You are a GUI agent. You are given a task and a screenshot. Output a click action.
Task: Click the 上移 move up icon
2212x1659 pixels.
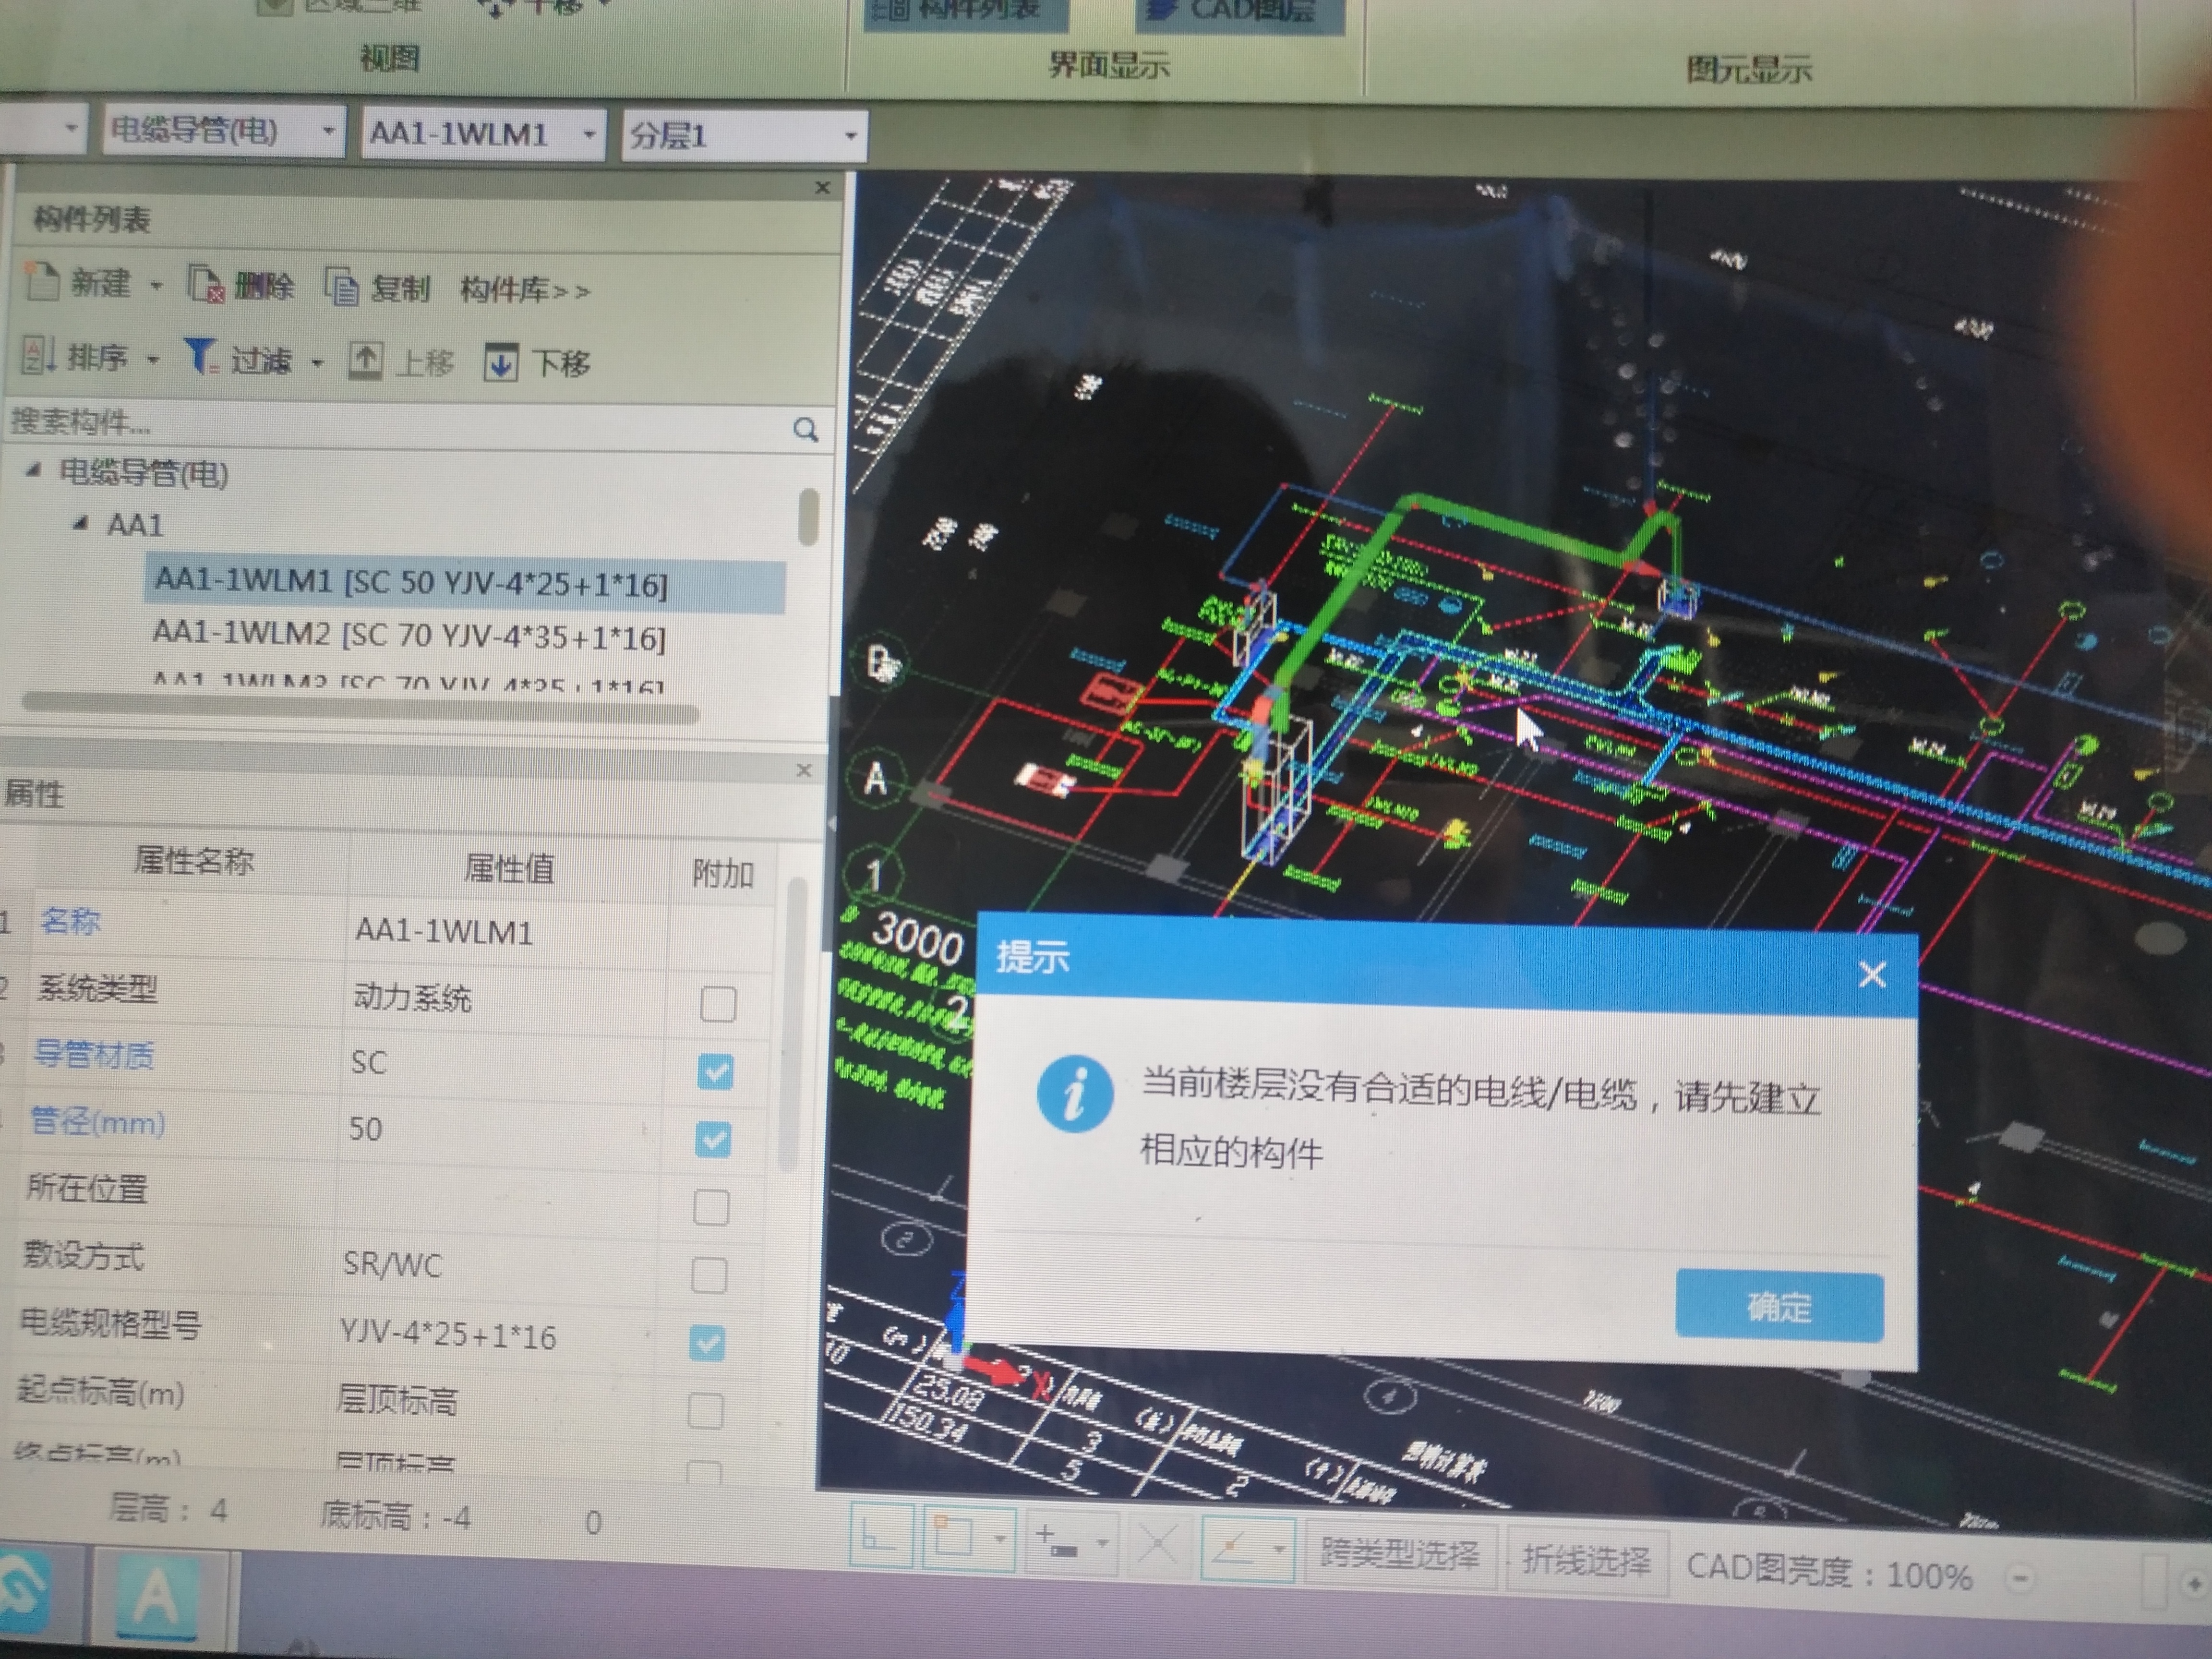(x=365, y=360)
